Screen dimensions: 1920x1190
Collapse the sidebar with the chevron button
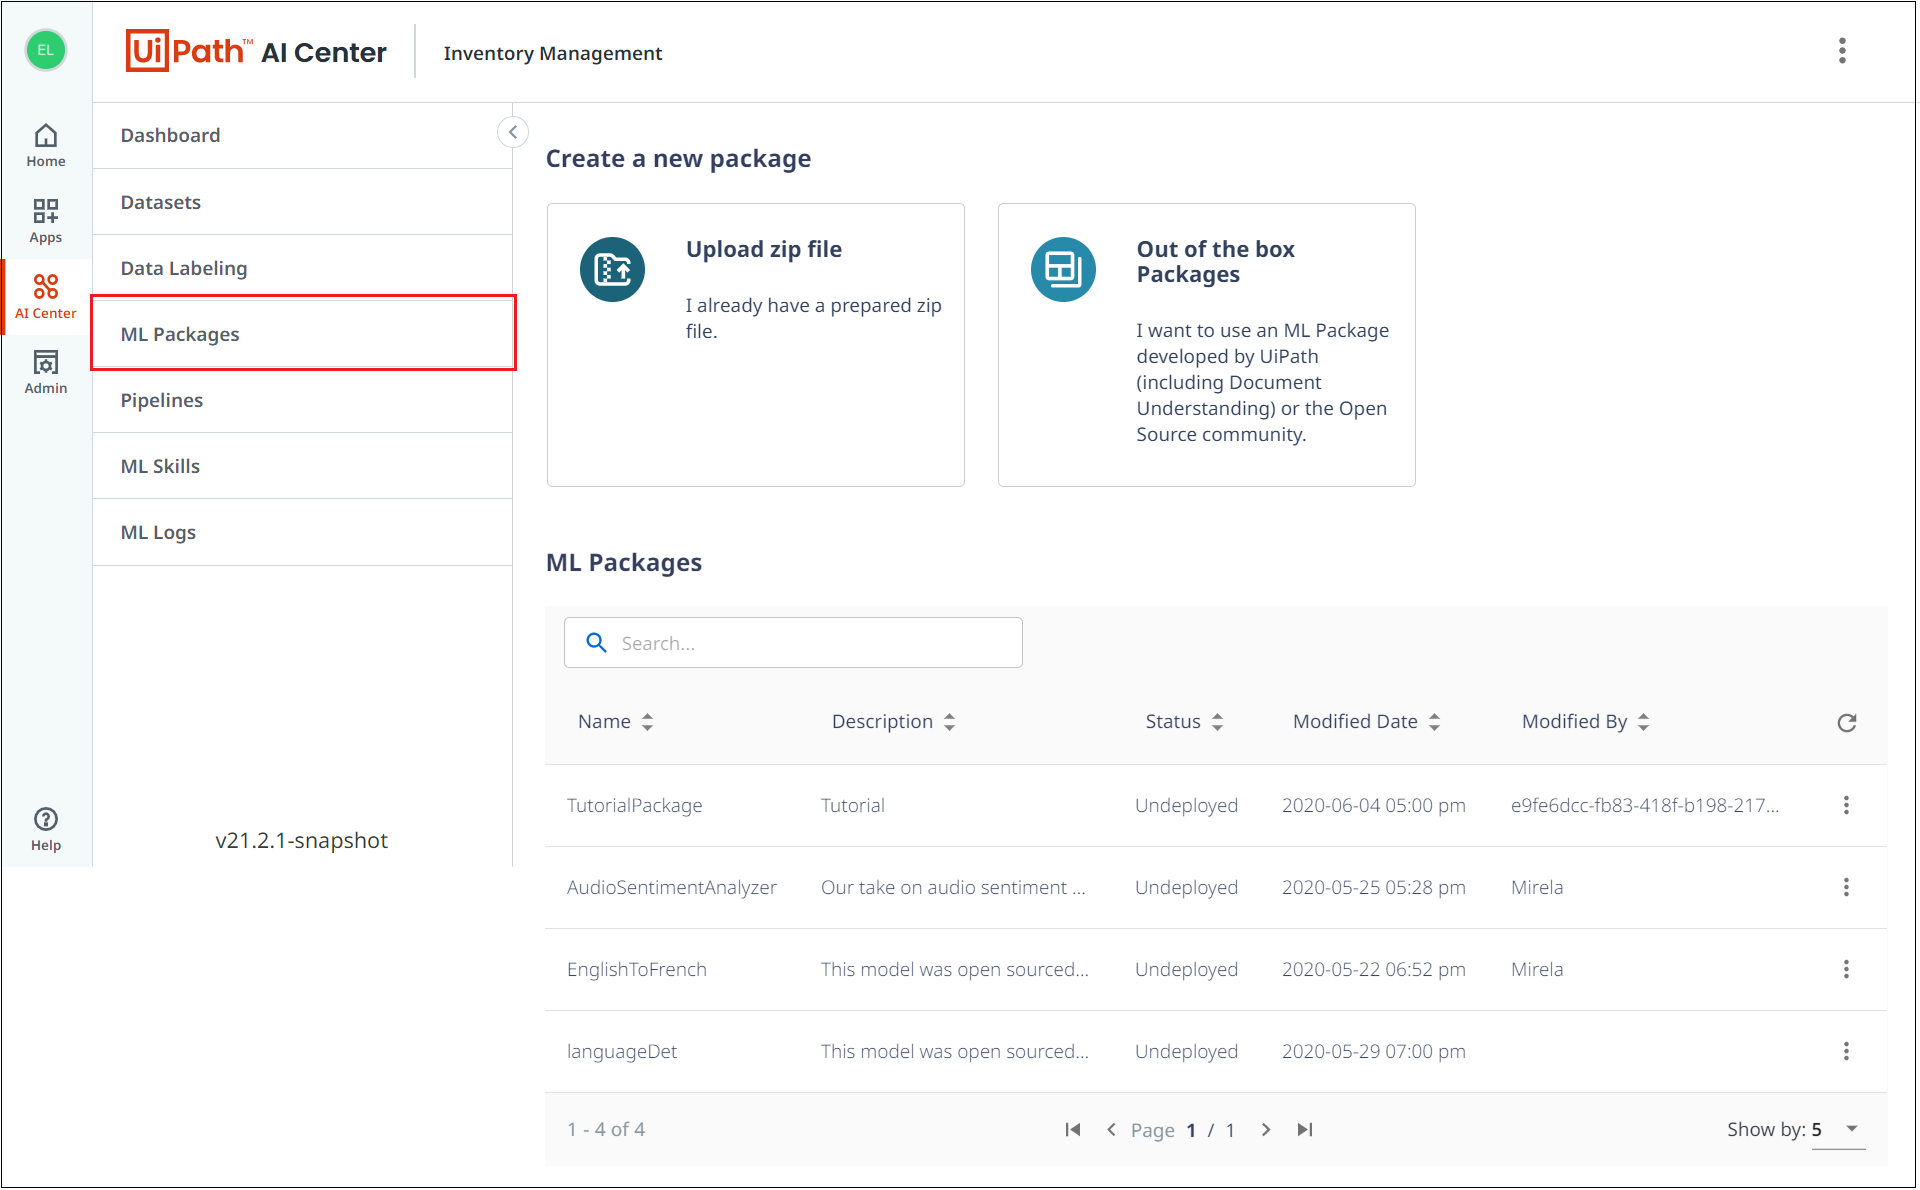[513, 132]
